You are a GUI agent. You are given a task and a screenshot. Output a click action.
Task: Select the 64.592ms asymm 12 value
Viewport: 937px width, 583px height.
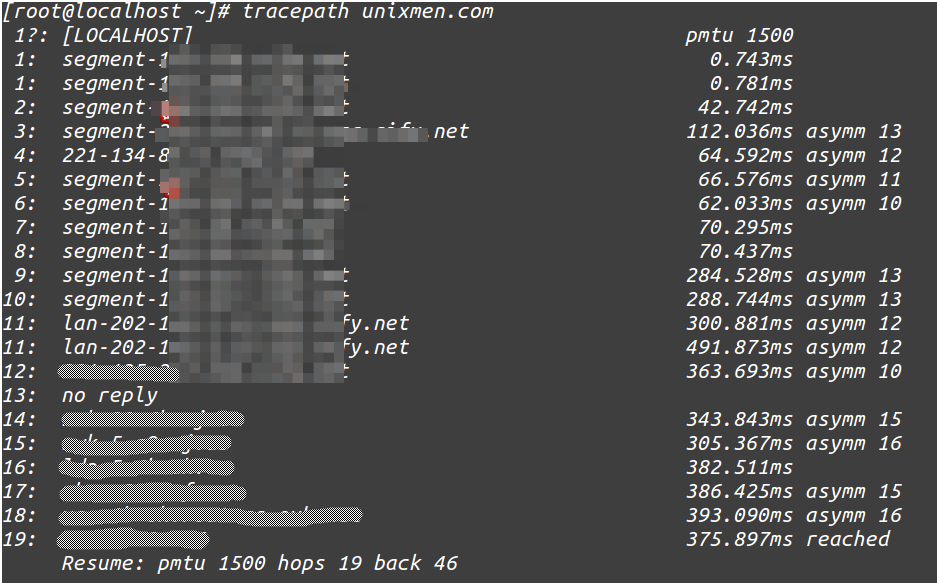click(x=800, y=155)
